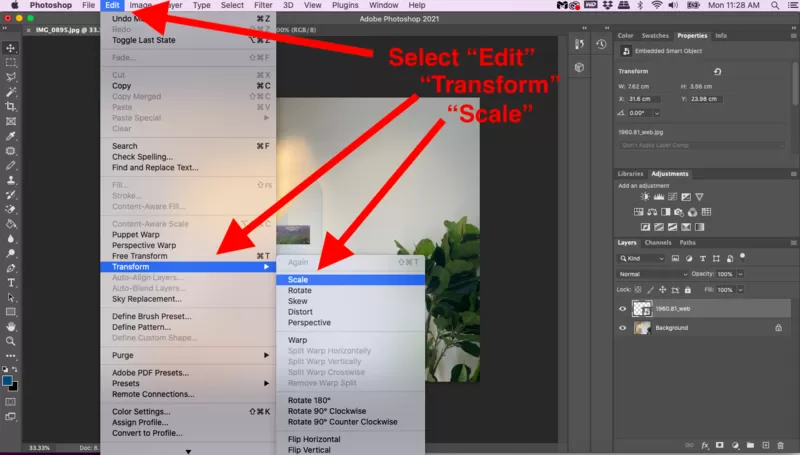The image size is (800, 455).
Task: Click the X position field
Action: (x=643, y=99)
